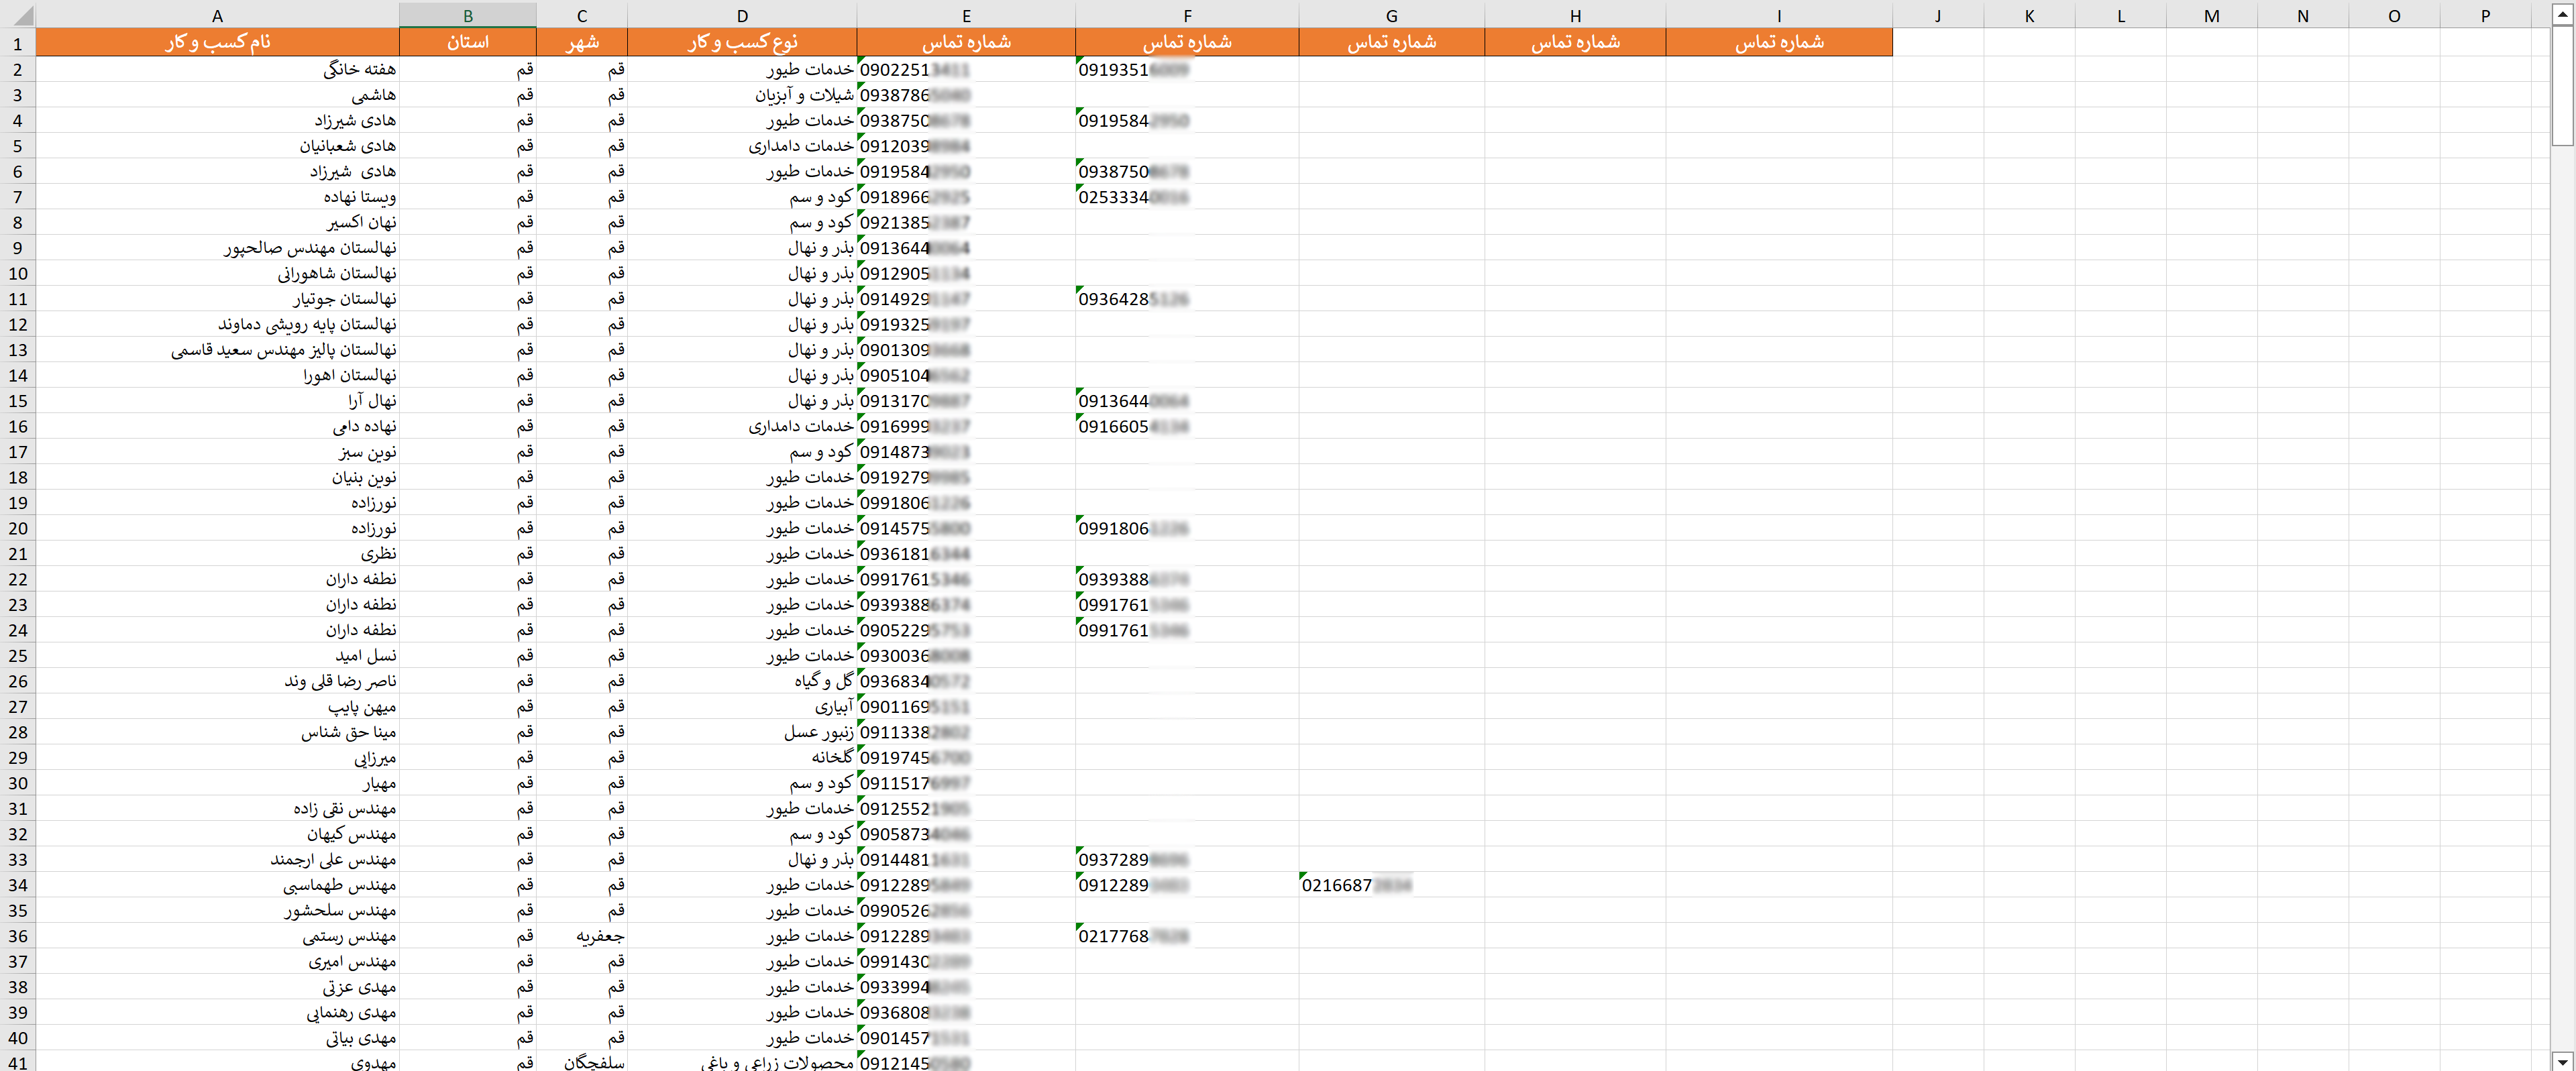This screenshot has width=2576, height=1071.
Task: Select the cell 'میهن پایپ'
Action: tap(217, 707)
